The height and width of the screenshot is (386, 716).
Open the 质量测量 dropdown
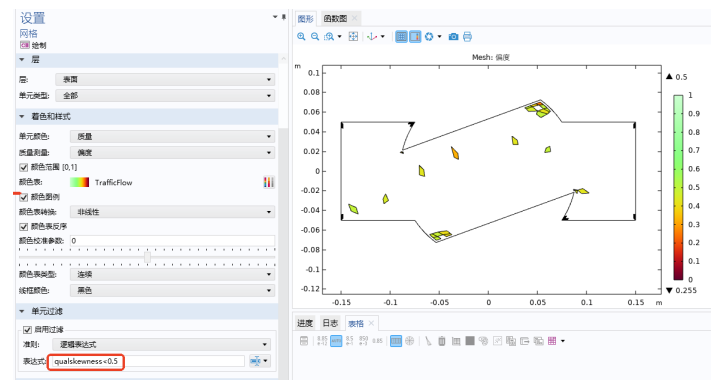tap(172, 153)
